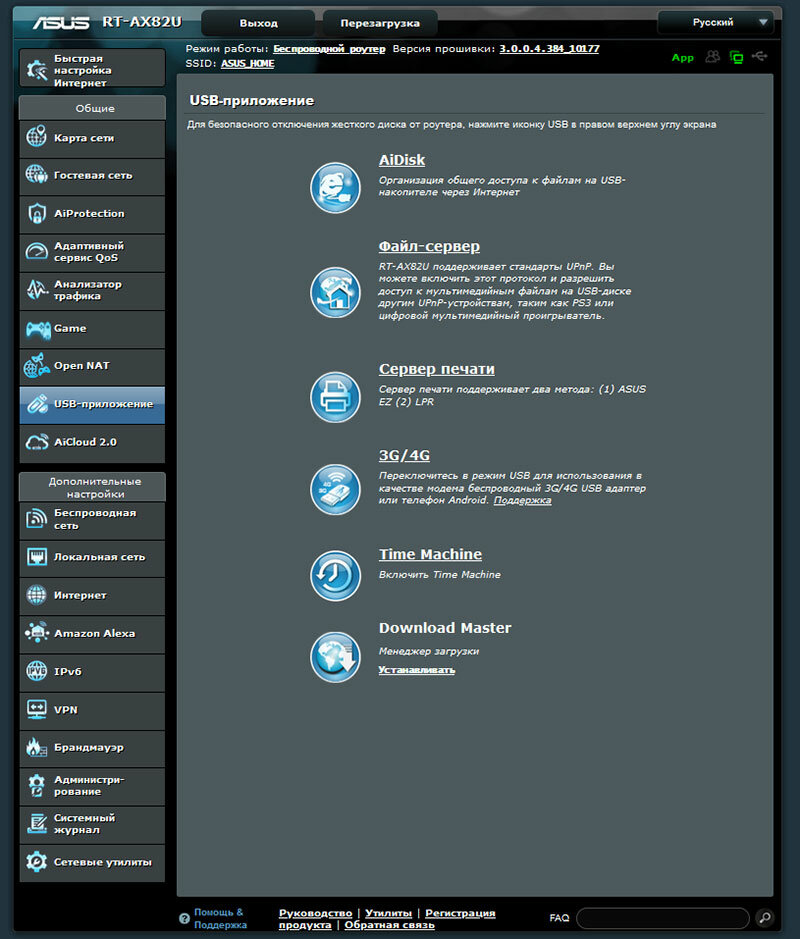Open the Обратная связь footer link
Screen dimensions: 800x939
389,925
